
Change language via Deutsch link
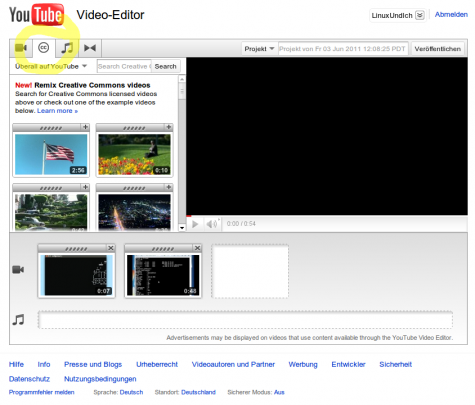click(x=131, y=392)
